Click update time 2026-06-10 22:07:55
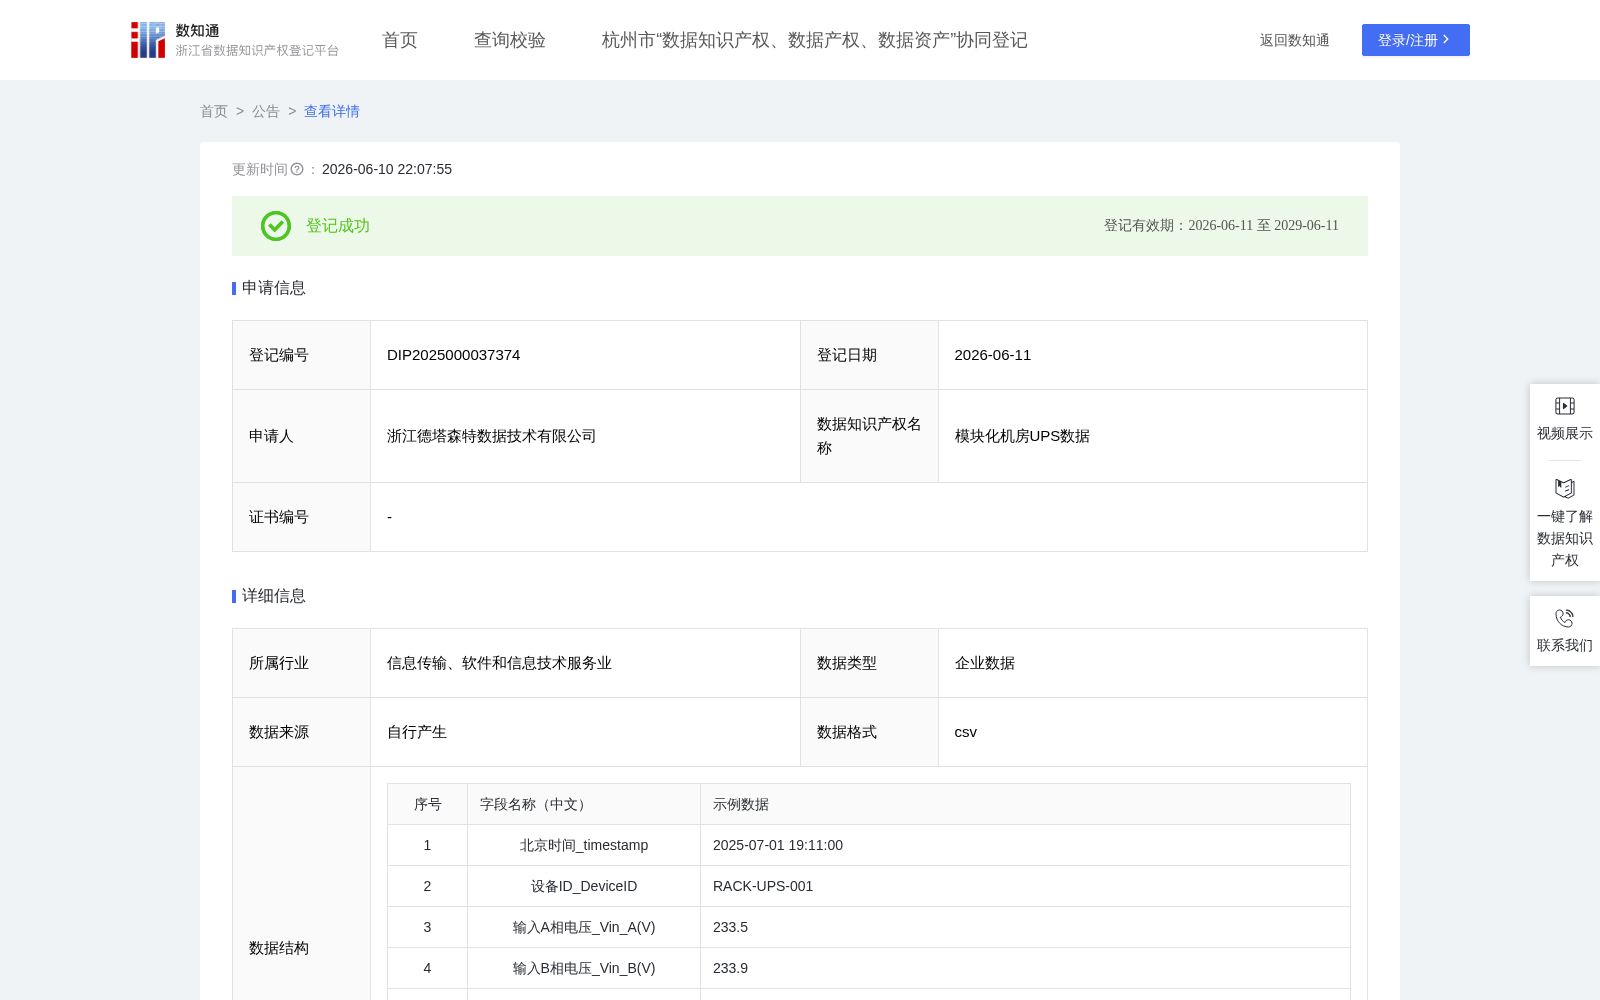Viewport: 1600px width, 1000px height. [x=387, y=169]
